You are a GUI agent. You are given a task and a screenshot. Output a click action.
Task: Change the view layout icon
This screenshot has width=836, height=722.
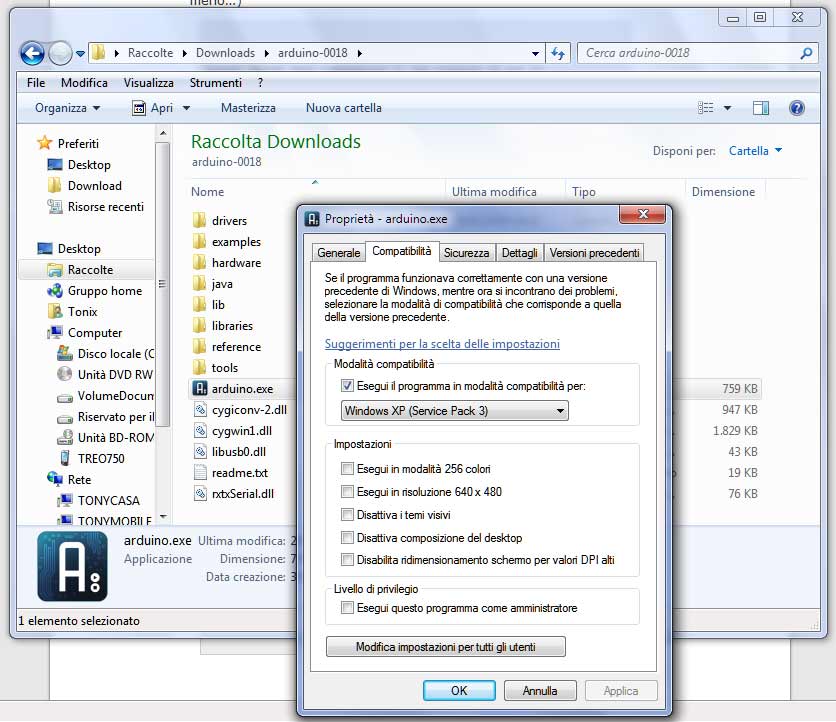pos(705,108)
